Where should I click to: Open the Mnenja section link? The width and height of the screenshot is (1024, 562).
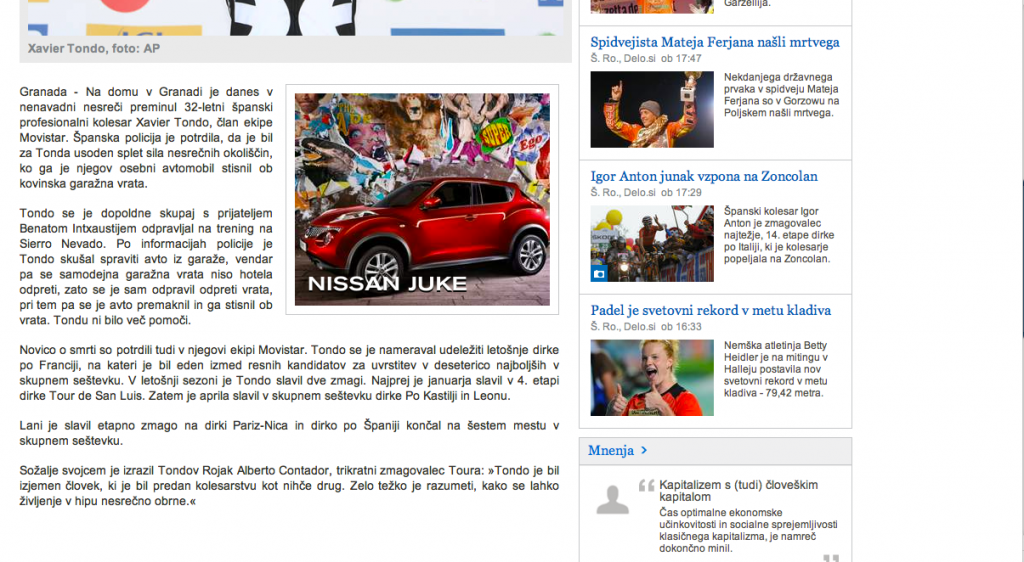[x=611, y=450]
